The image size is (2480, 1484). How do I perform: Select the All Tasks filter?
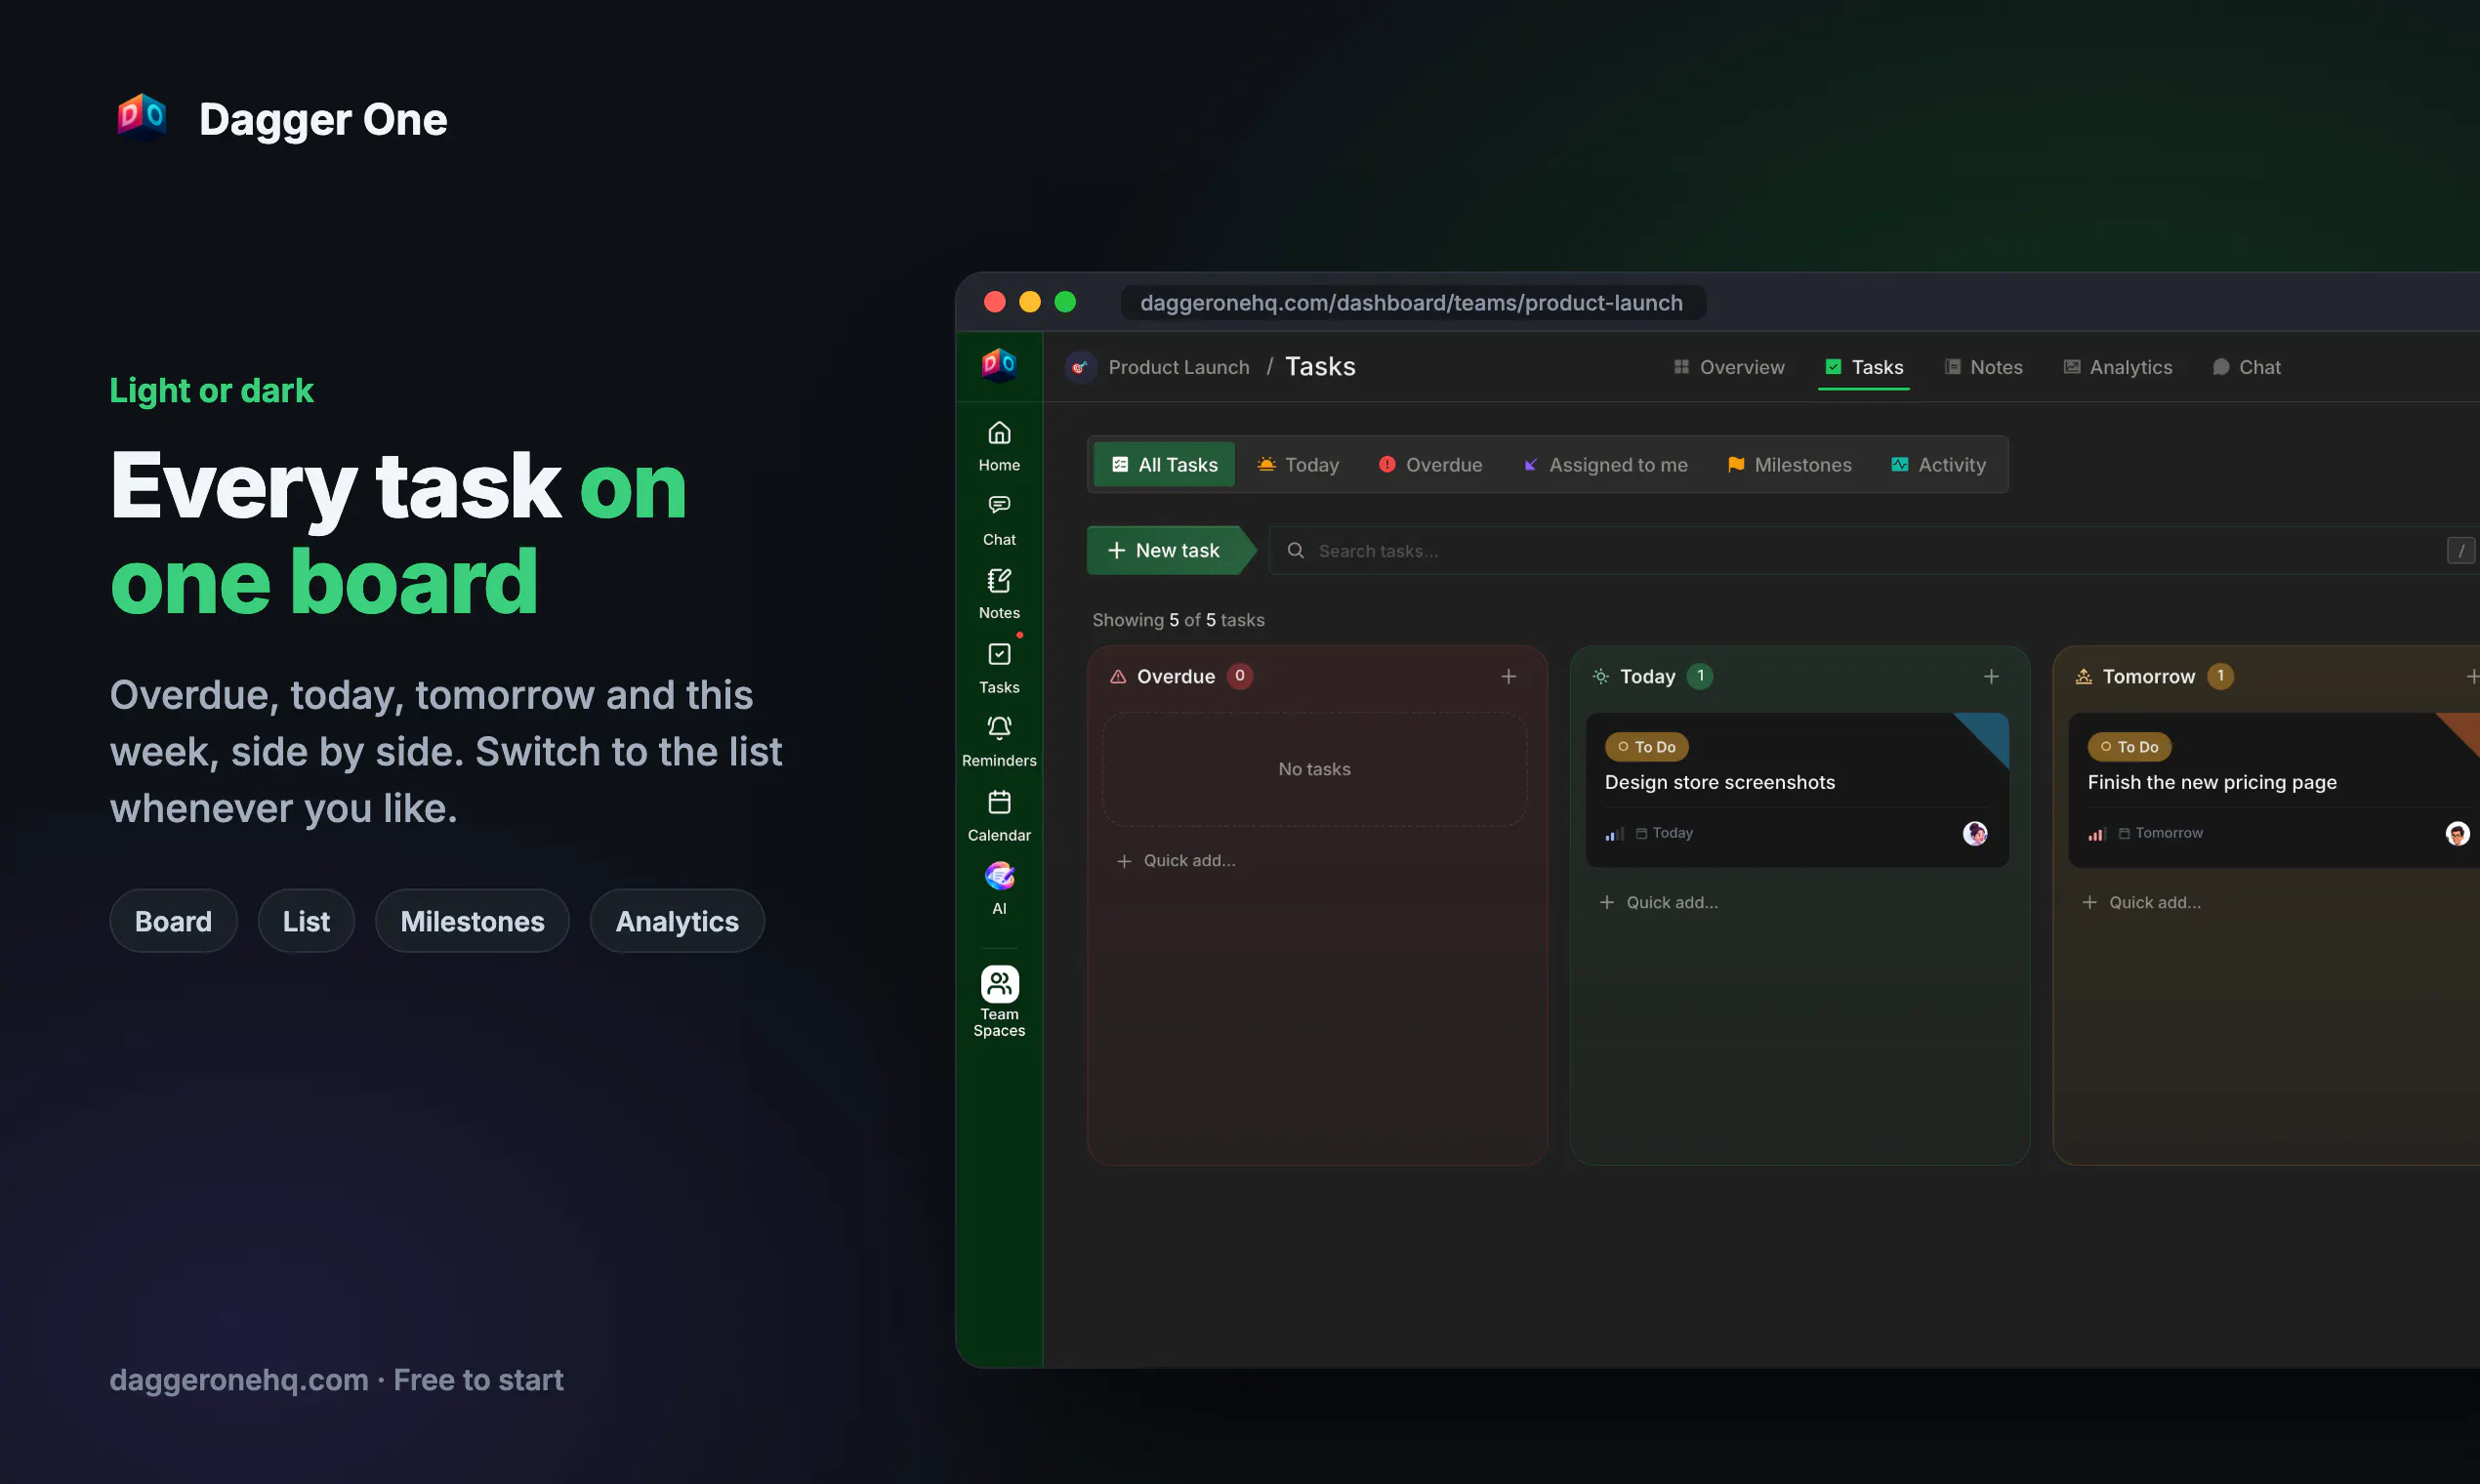coord(1164,465)
